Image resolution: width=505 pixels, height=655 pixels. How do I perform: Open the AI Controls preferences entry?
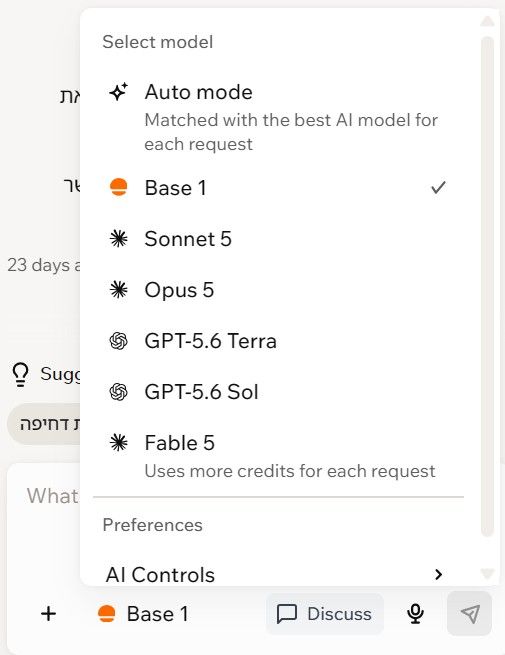(x=276, y=575)
